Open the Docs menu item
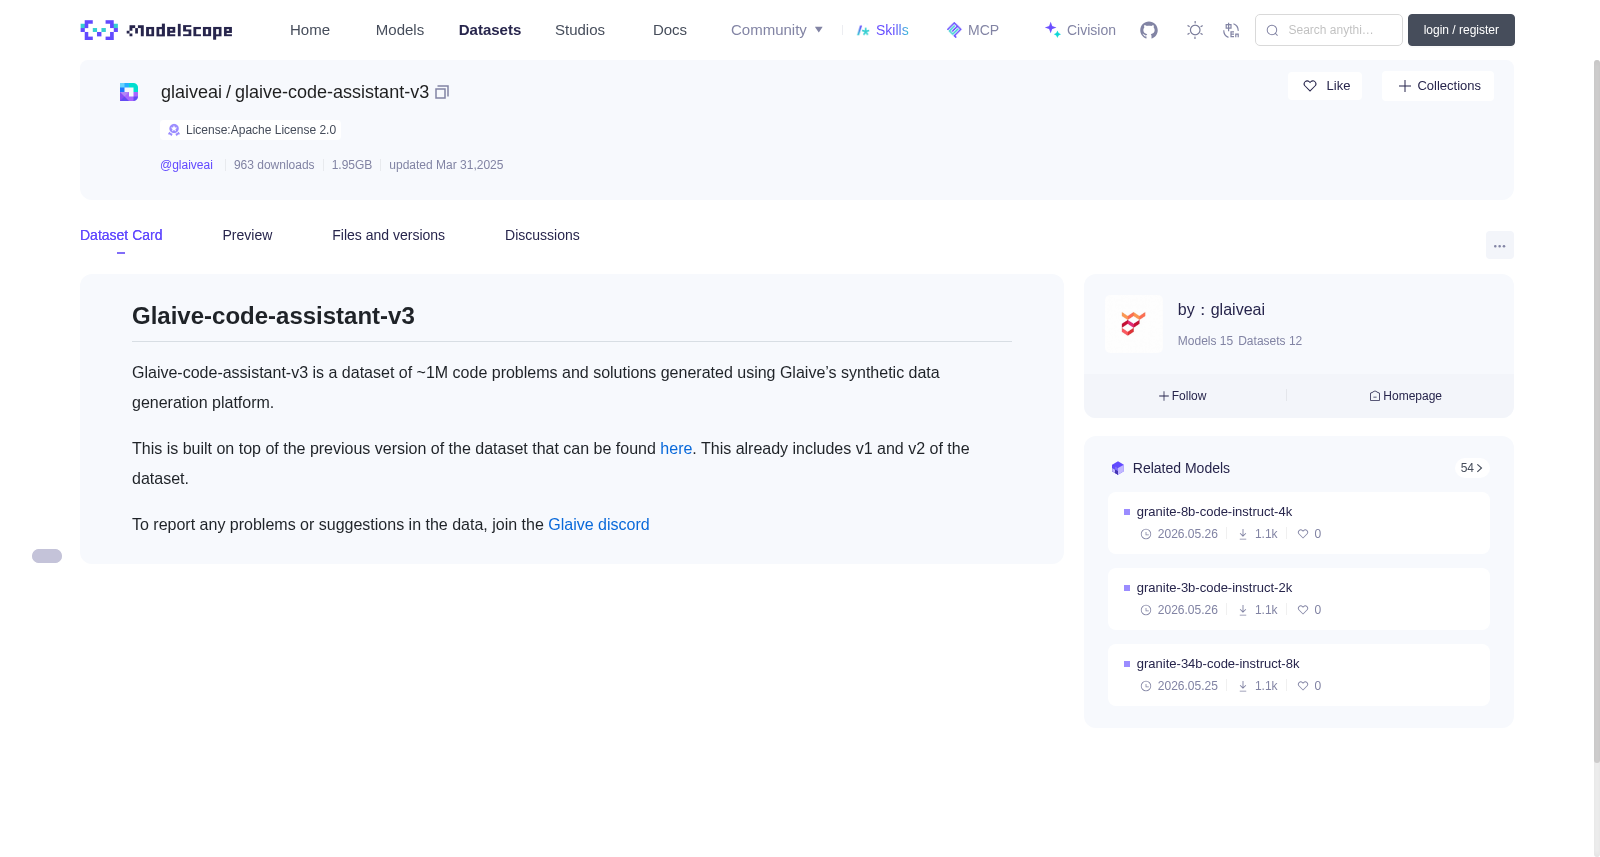 click(670, 30)
